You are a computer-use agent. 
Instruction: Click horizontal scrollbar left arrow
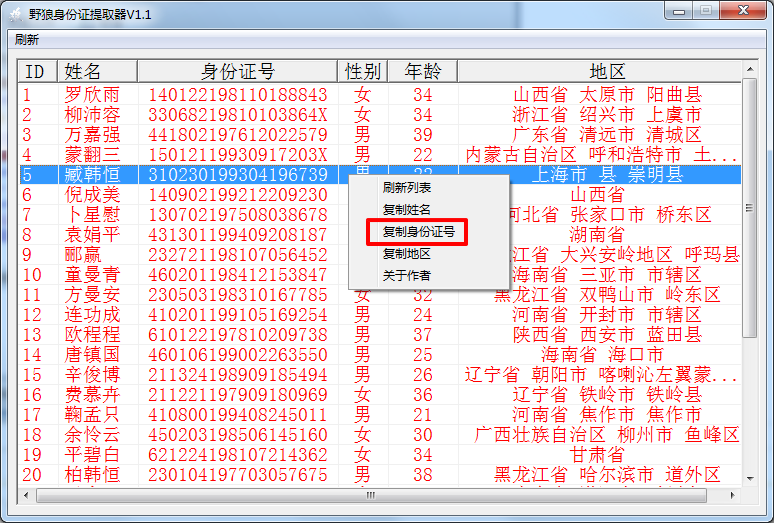[26, 495]
